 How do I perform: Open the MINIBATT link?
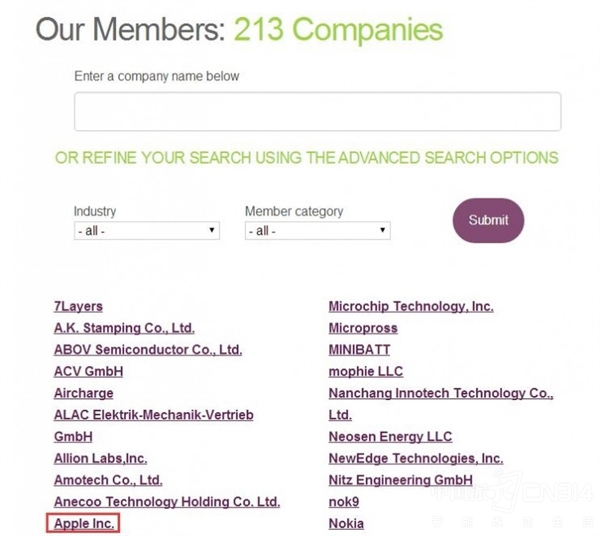pyautogui.click(x=359, y=350)
